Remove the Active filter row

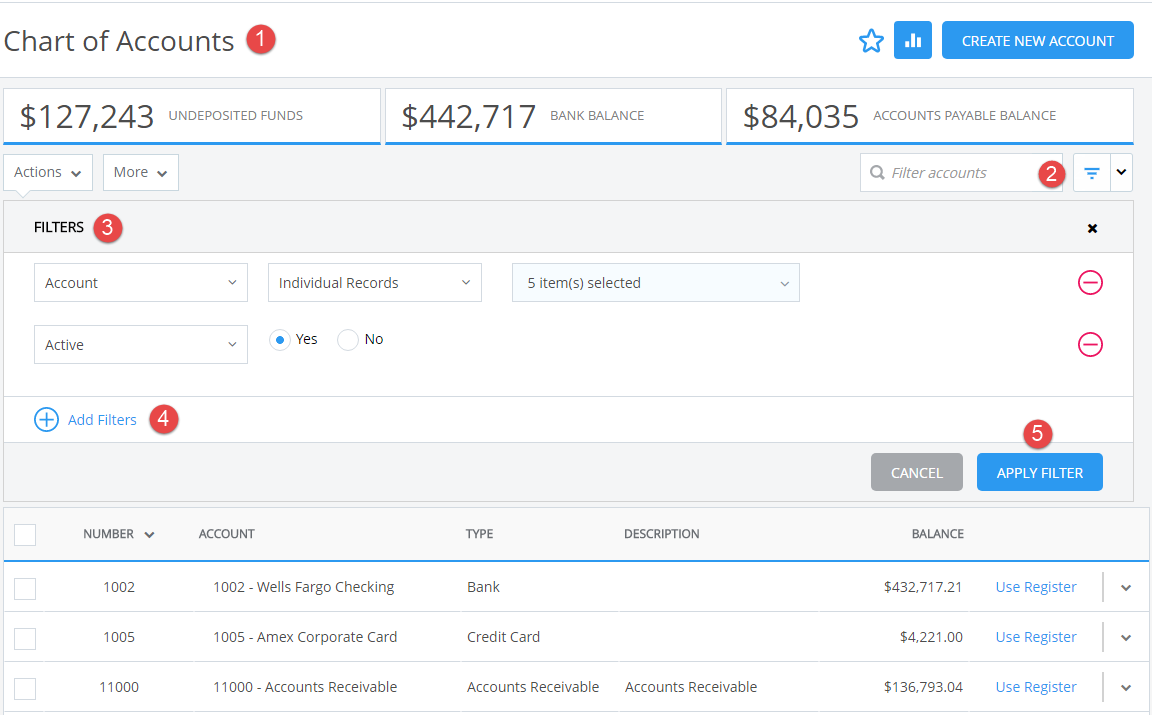coord(1090,344)
